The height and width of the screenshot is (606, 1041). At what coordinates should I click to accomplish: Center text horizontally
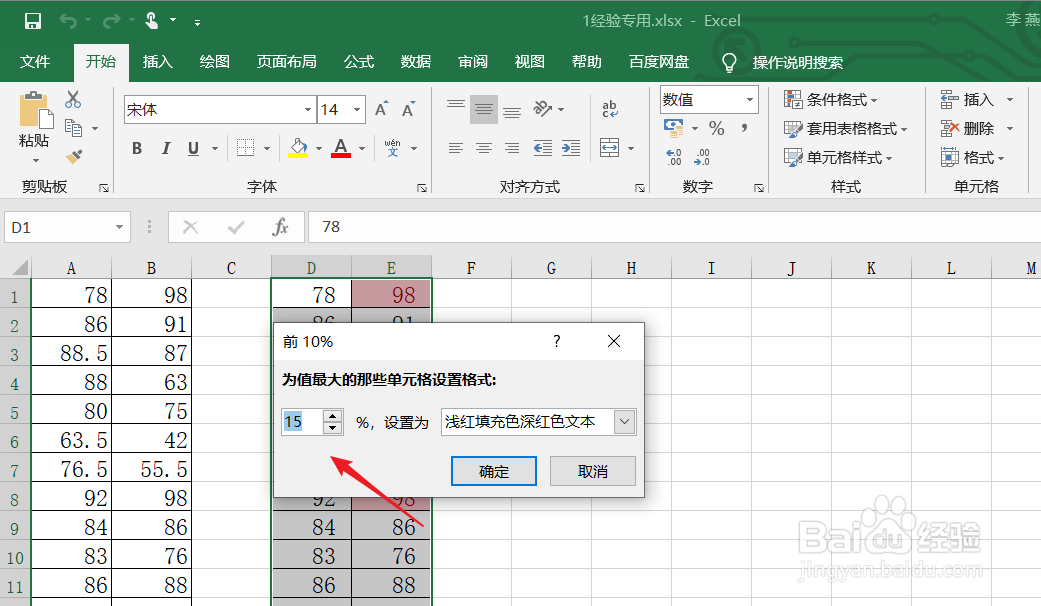tap(484, 148)
